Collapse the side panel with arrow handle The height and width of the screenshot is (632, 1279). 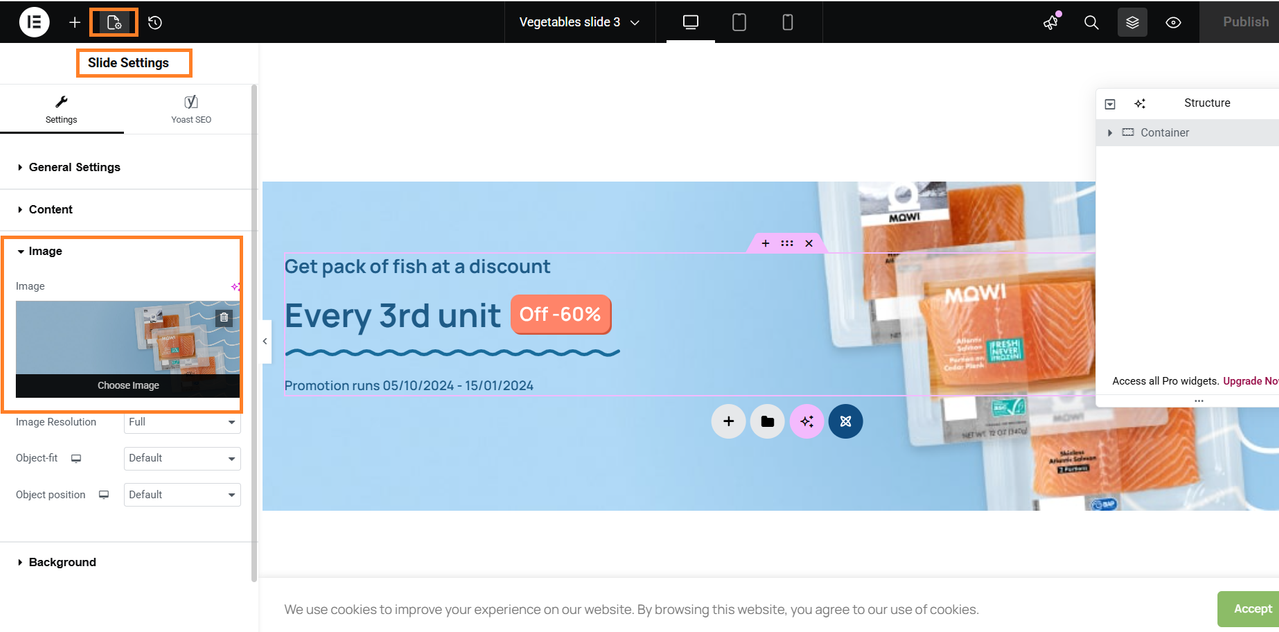point(265,341)
